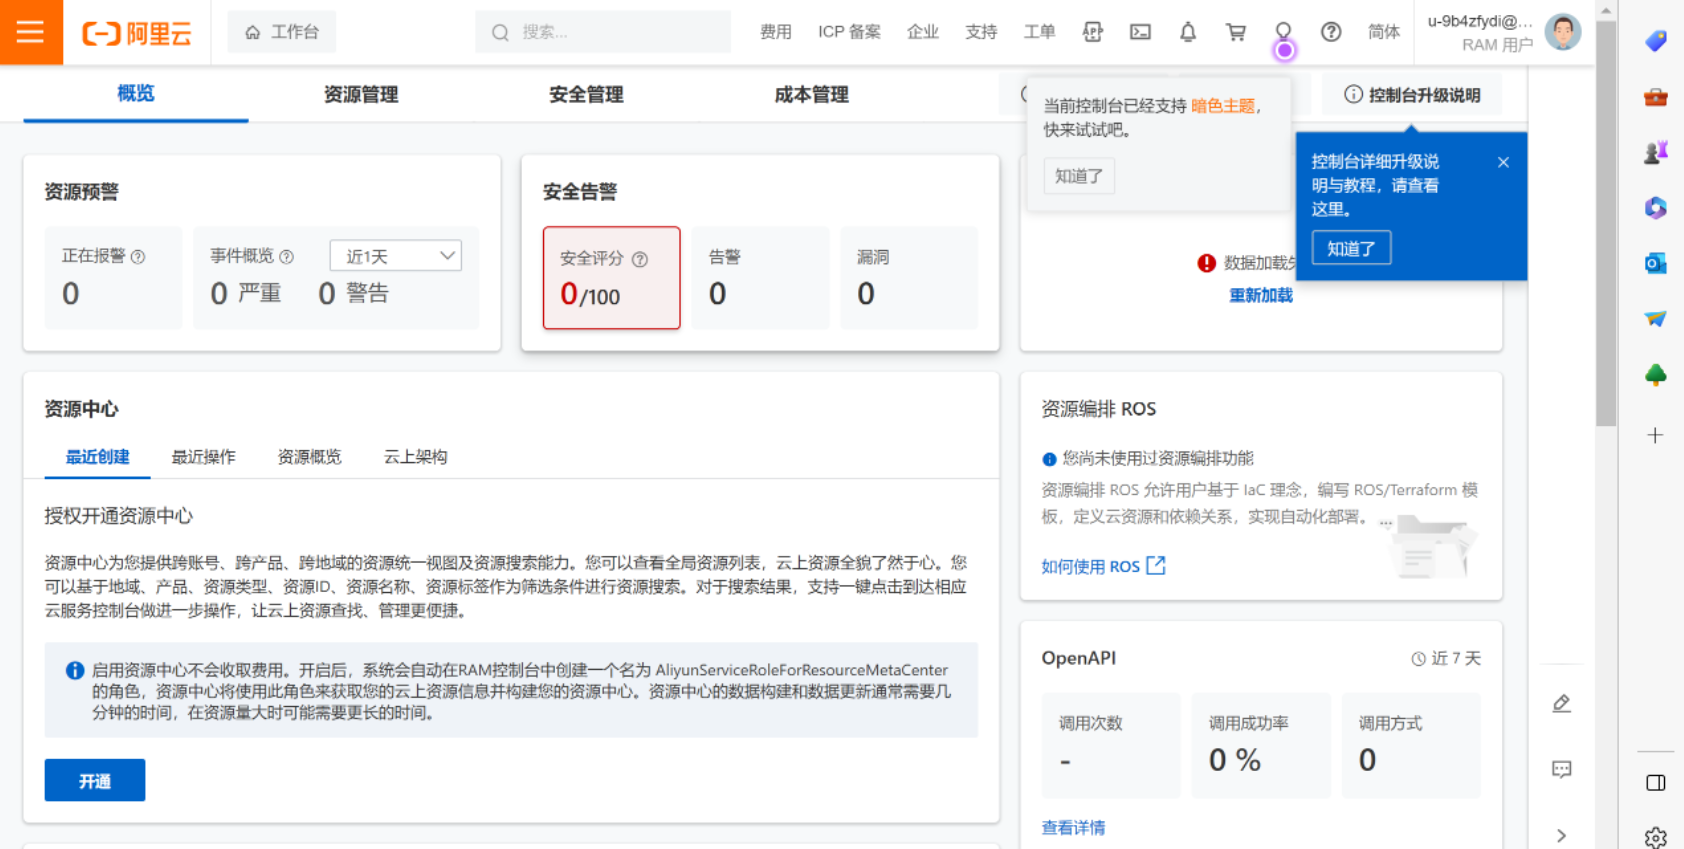
Task: Open the paper plane Drop sidebar icon
Action: (x=1656, y=319)
